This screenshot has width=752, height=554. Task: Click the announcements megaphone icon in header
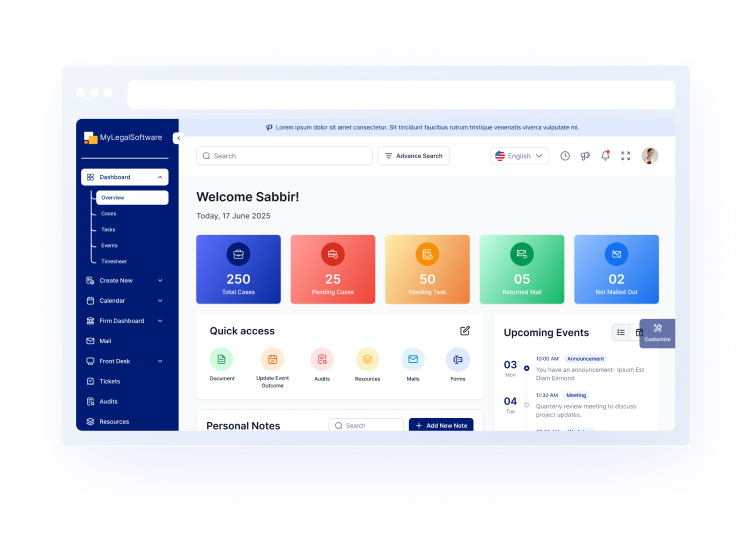(x=585, y=156)
